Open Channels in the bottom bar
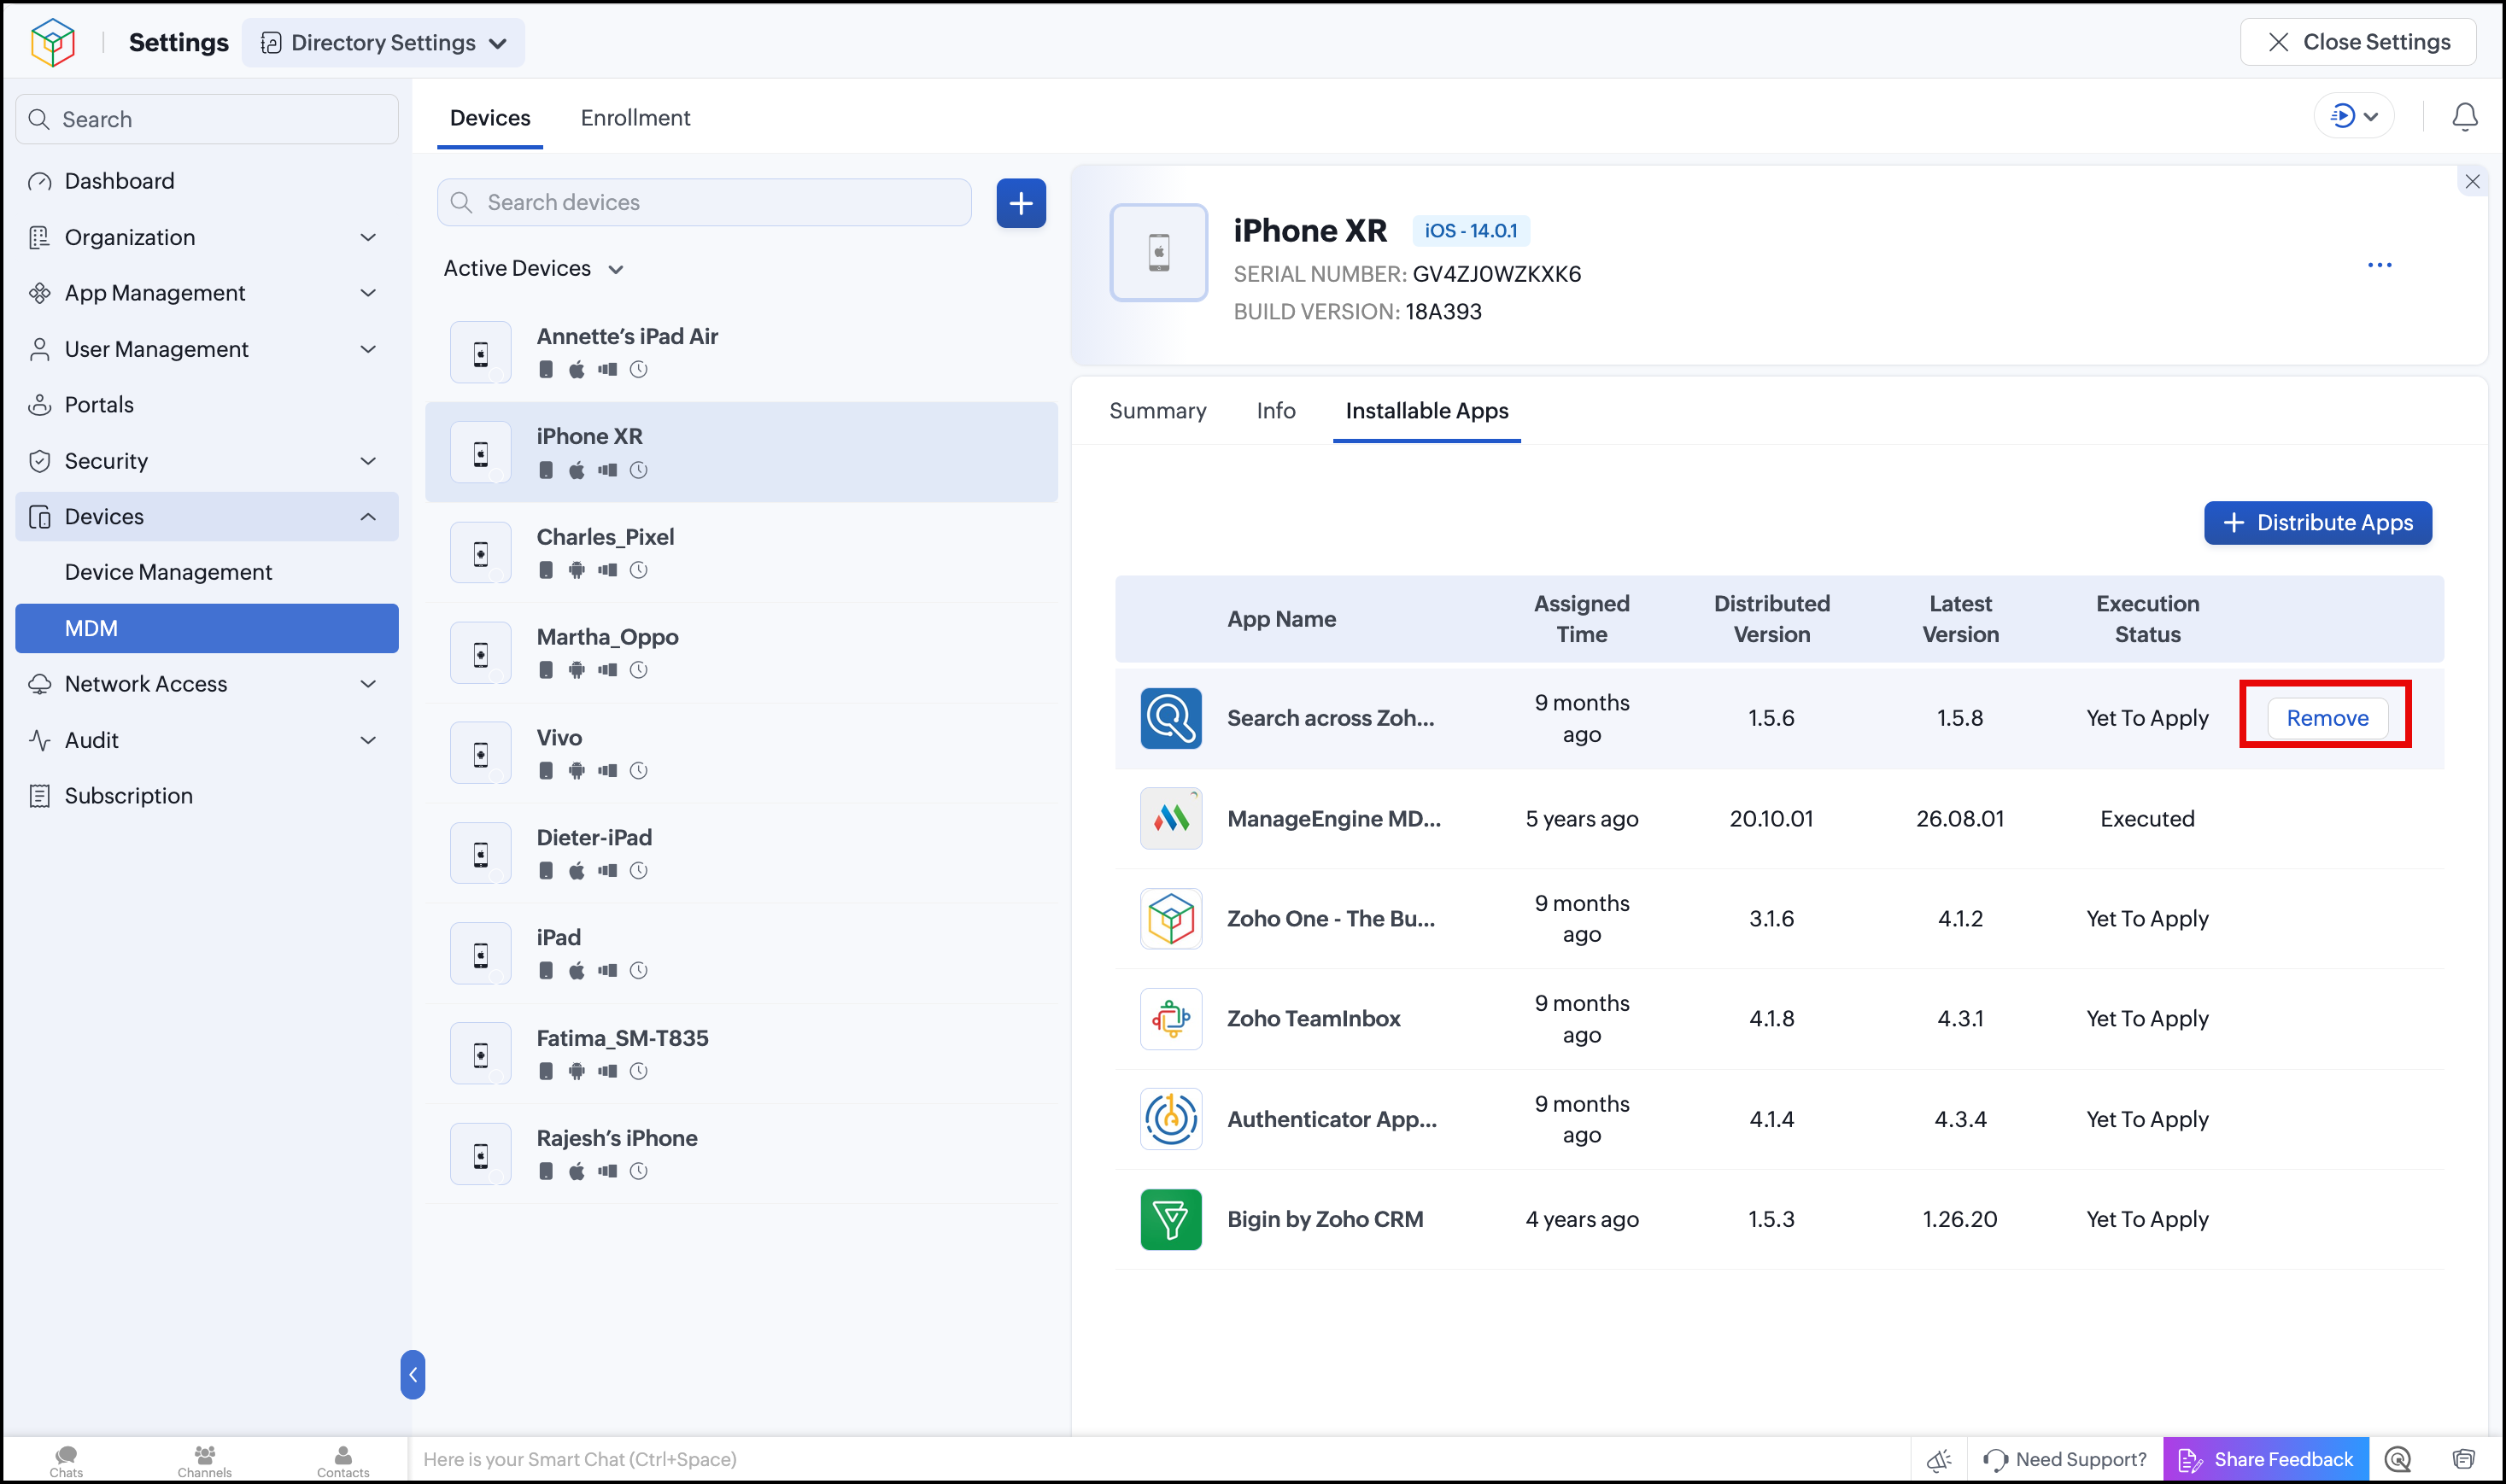Viewport: 2506px width, 1484px height. click(x=204, y=1460)
